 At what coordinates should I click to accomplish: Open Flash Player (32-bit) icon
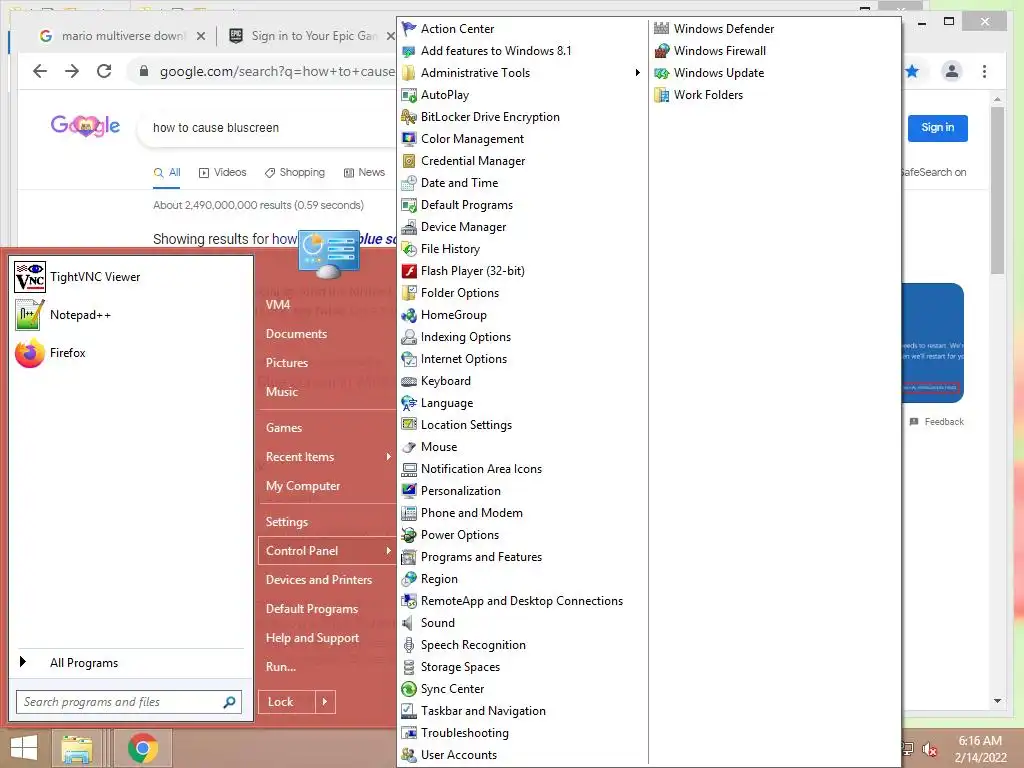[x=409, y=271]
